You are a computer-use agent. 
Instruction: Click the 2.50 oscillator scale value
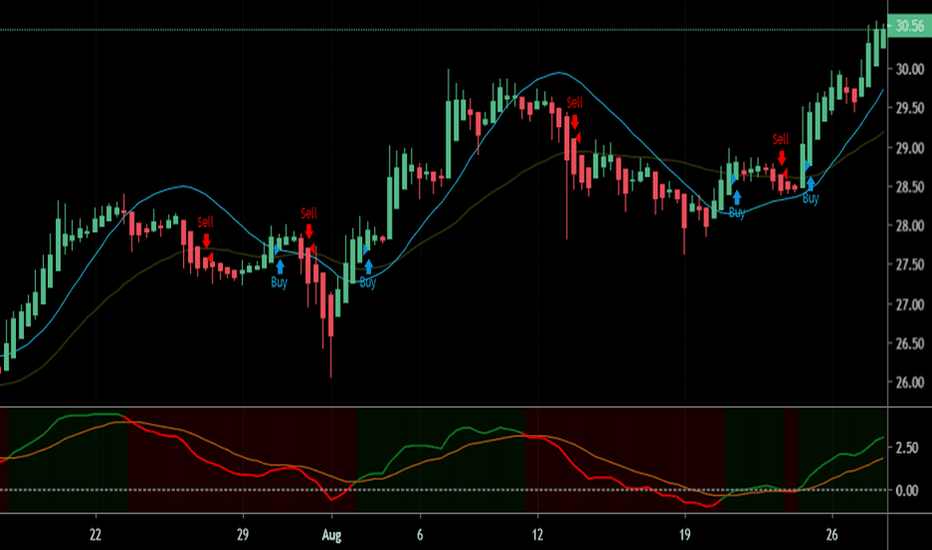click(x=907, y=447)
